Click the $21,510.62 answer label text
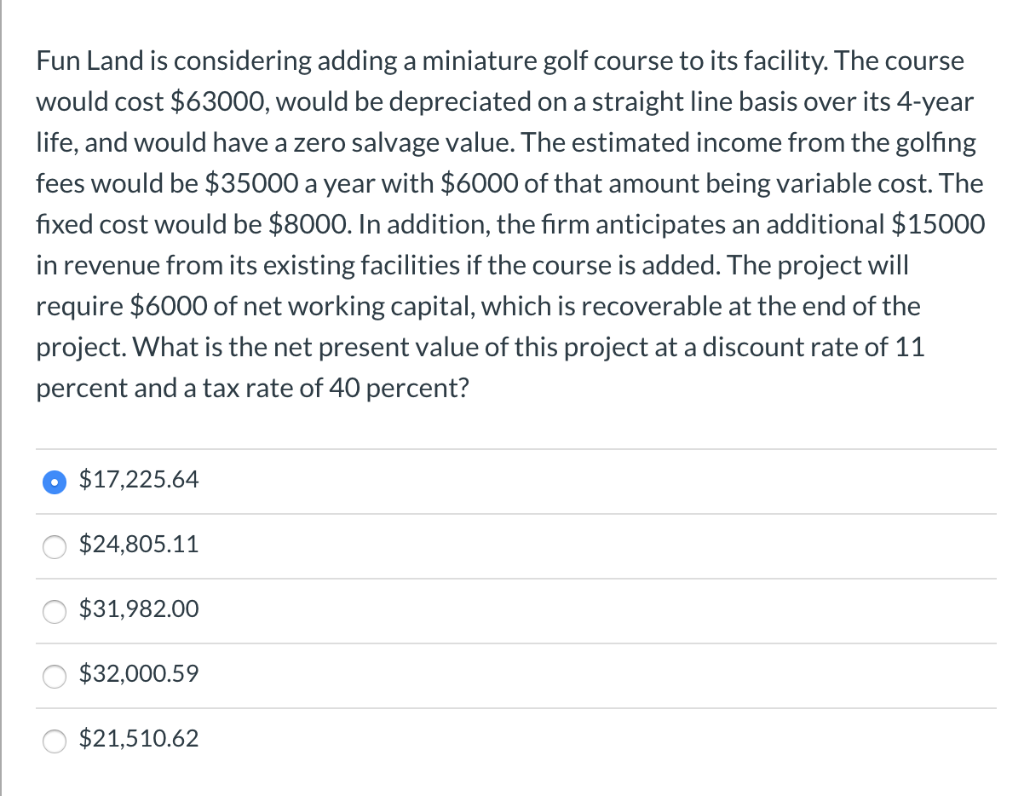The image size is (1024, 796). (x=139, y=739)
